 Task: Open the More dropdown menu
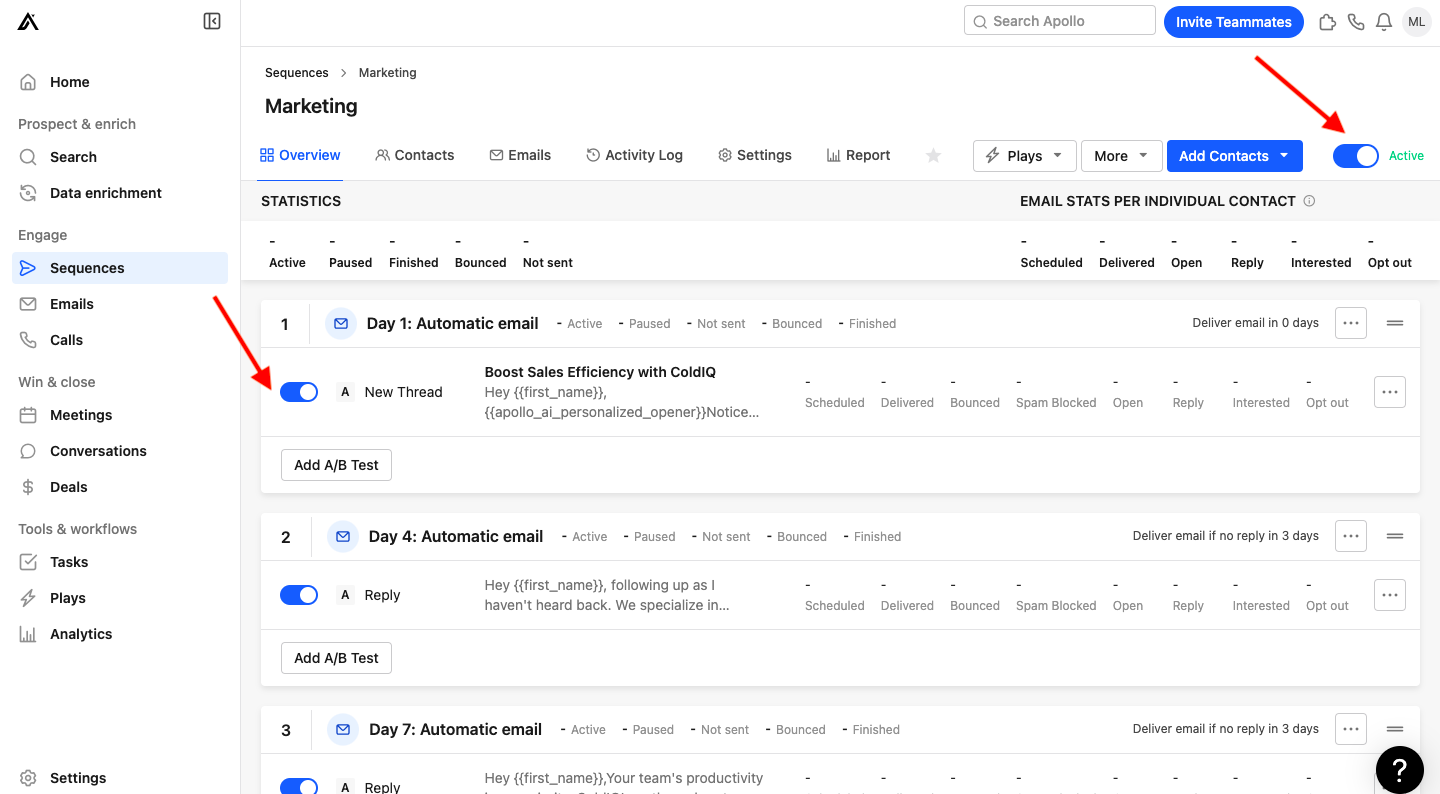click(1121, 156)
